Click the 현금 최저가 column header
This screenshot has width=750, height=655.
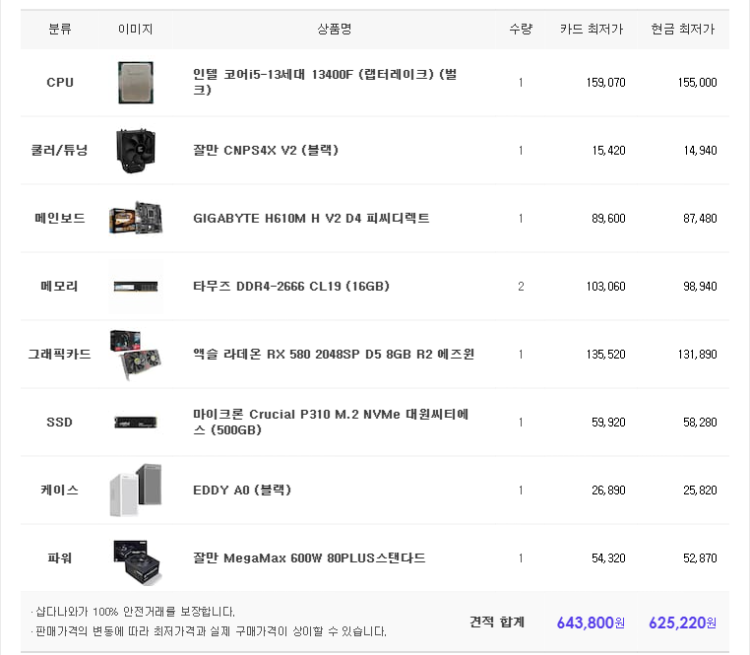point(683,29)
